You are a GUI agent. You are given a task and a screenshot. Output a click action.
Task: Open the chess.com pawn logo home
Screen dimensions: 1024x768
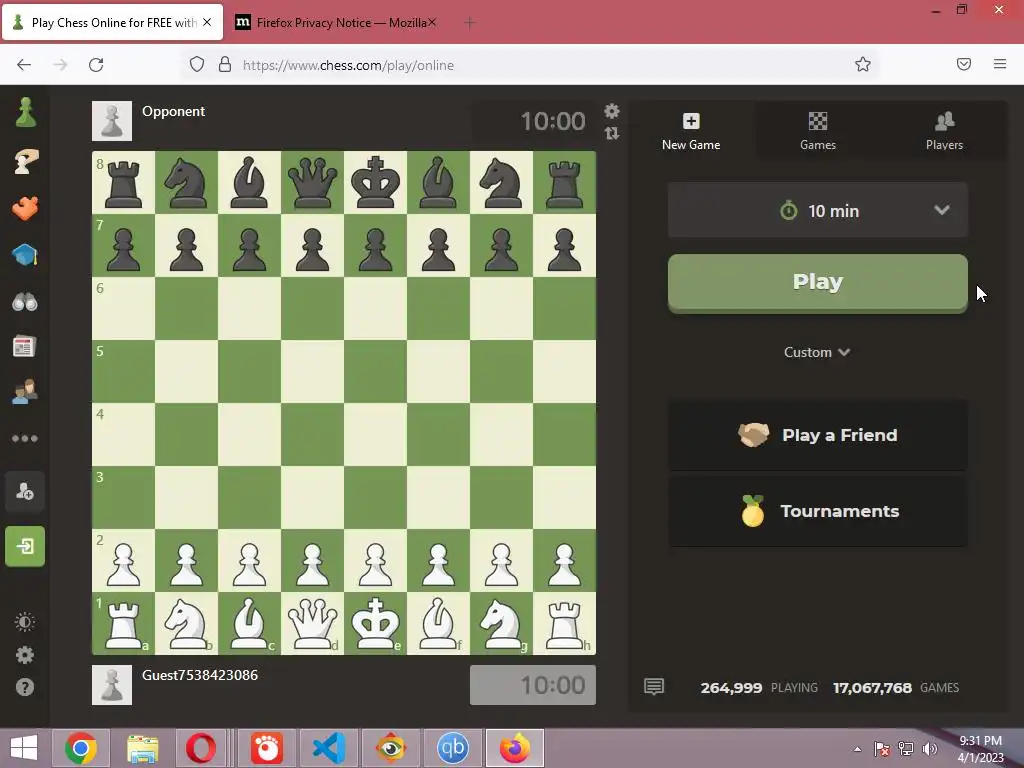25,112
